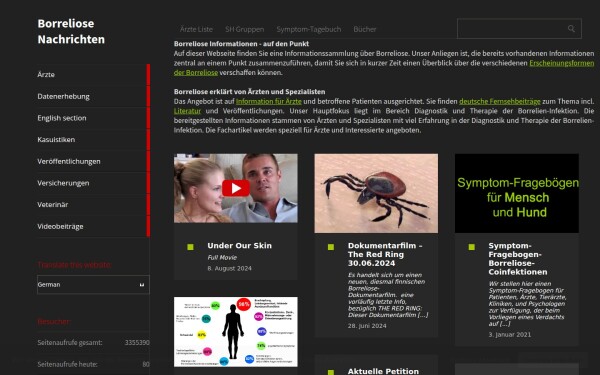Open Ärzte Liste in the top menu
600x375 pixels.
coord(196,29)
